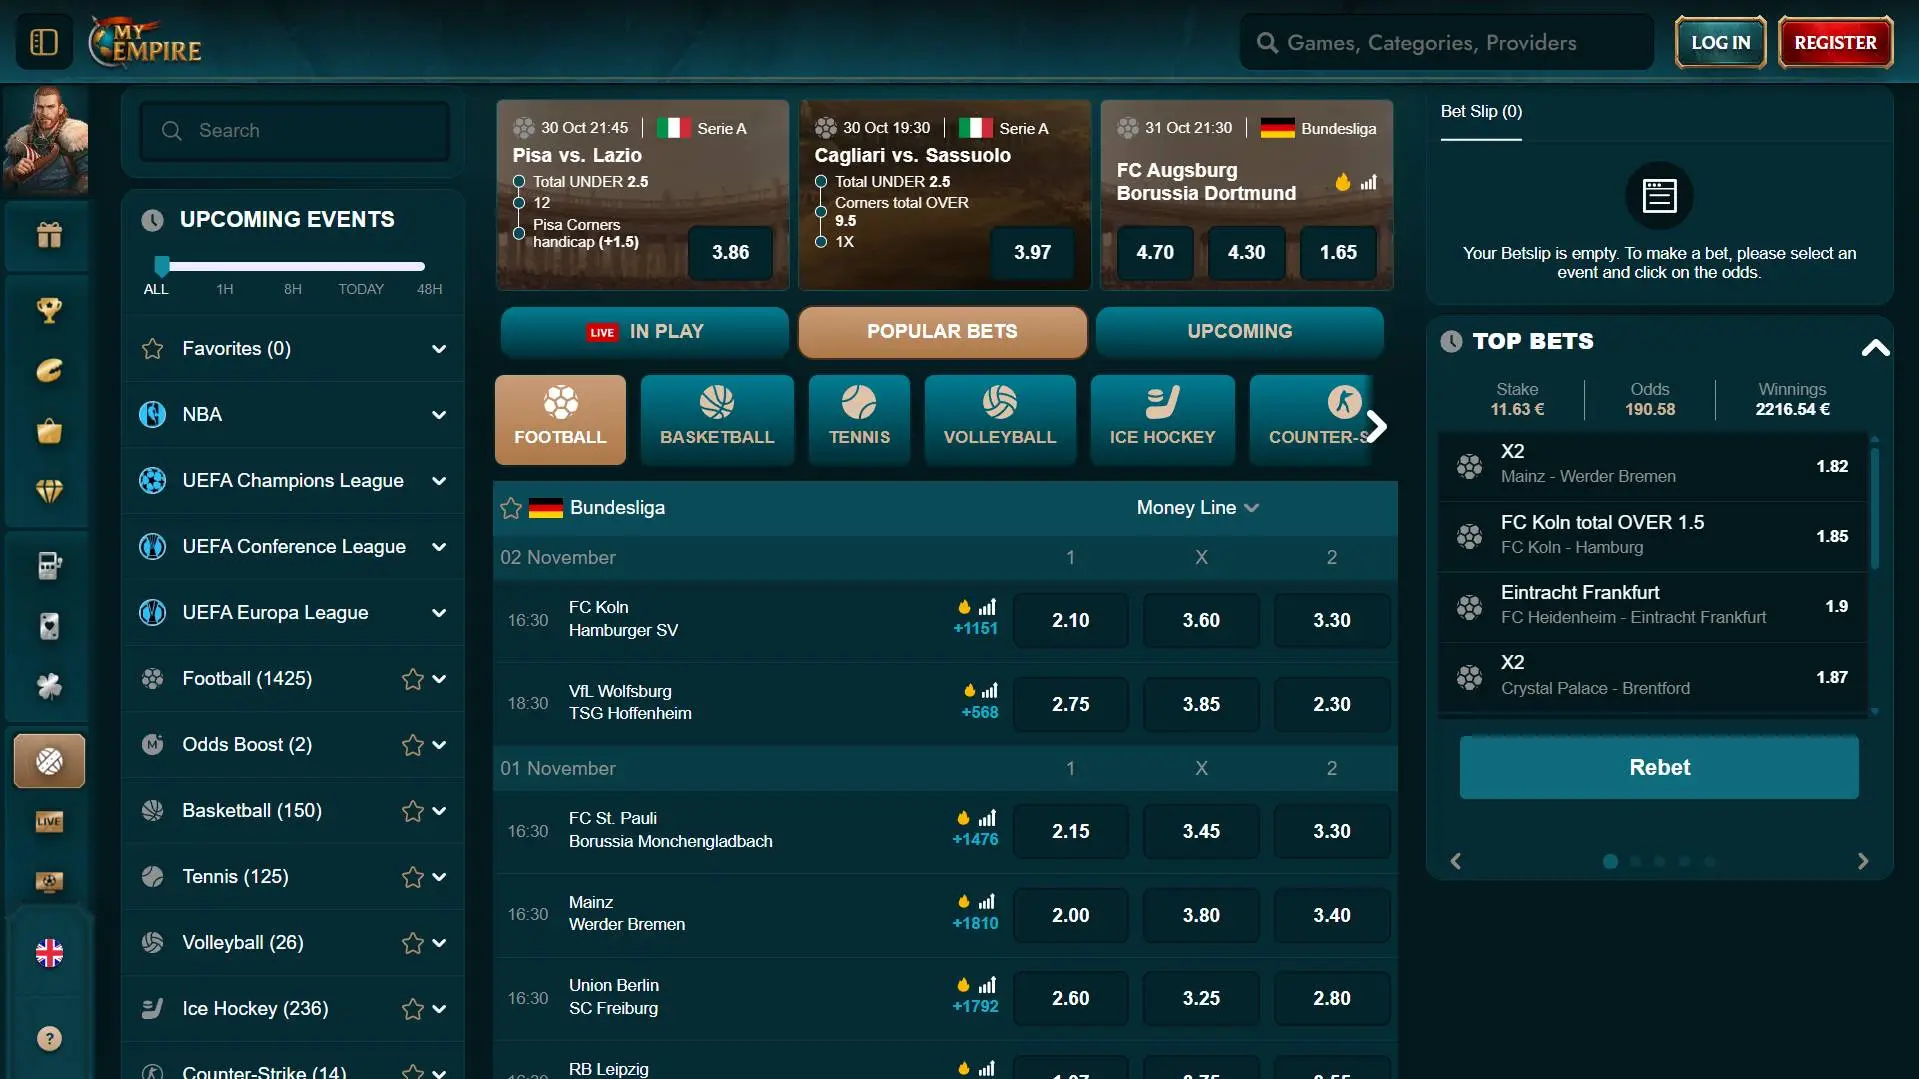Screen dimensions: 1919x1079
Task: Open the search magnifier in the top bar
Action: pyautogui.click(x=1266, y=42)
